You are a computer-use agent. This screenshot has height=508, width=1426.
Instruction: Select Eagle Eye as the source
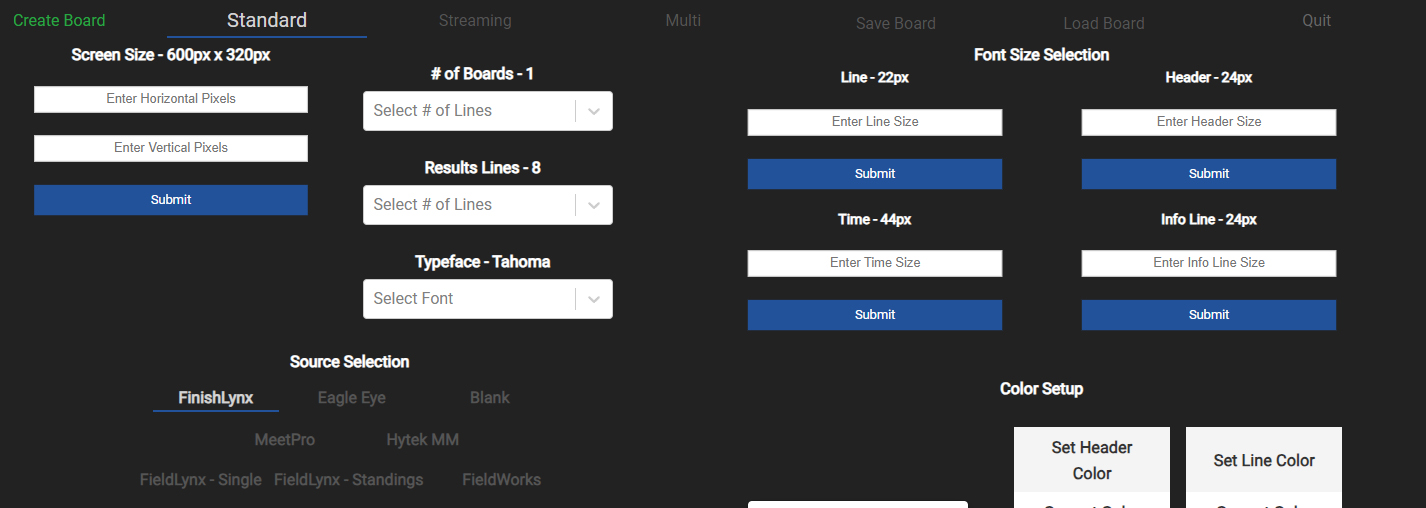click(x=352, y=398)
